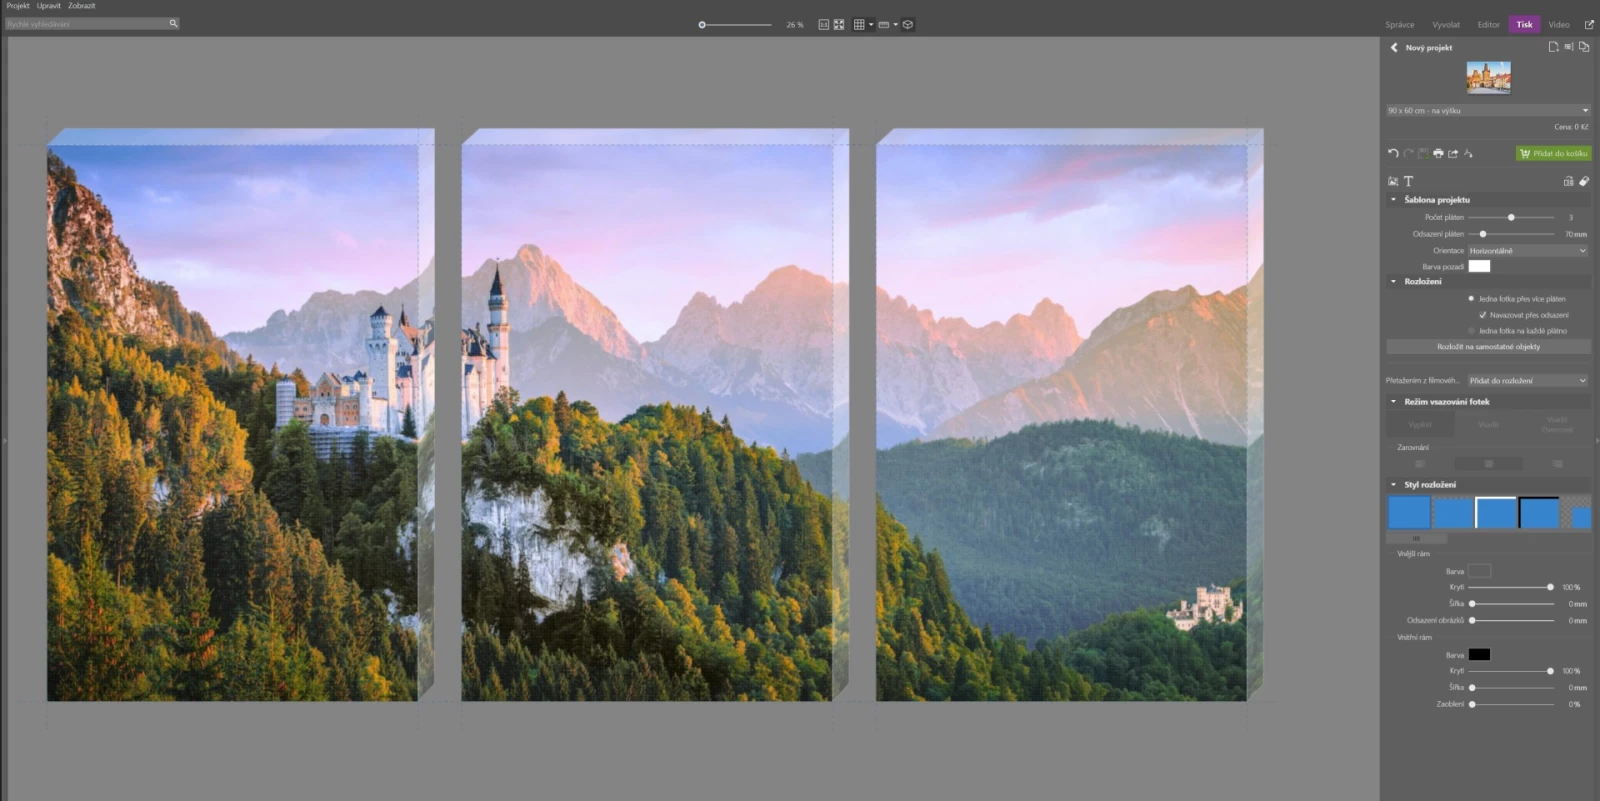Collapse the 'Šablona projektu' section
This screenshot has width=1600, height=801.
(x=1393, y=199)
